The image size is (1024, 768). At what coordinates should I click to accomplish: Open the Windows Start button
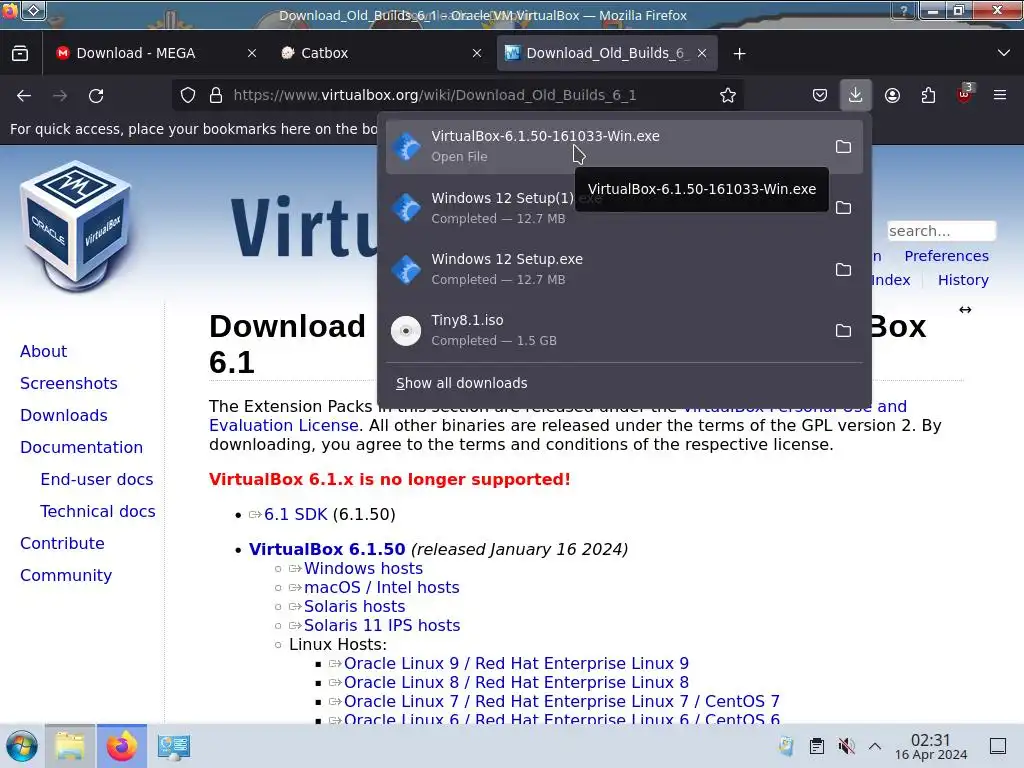pos(22,746)
